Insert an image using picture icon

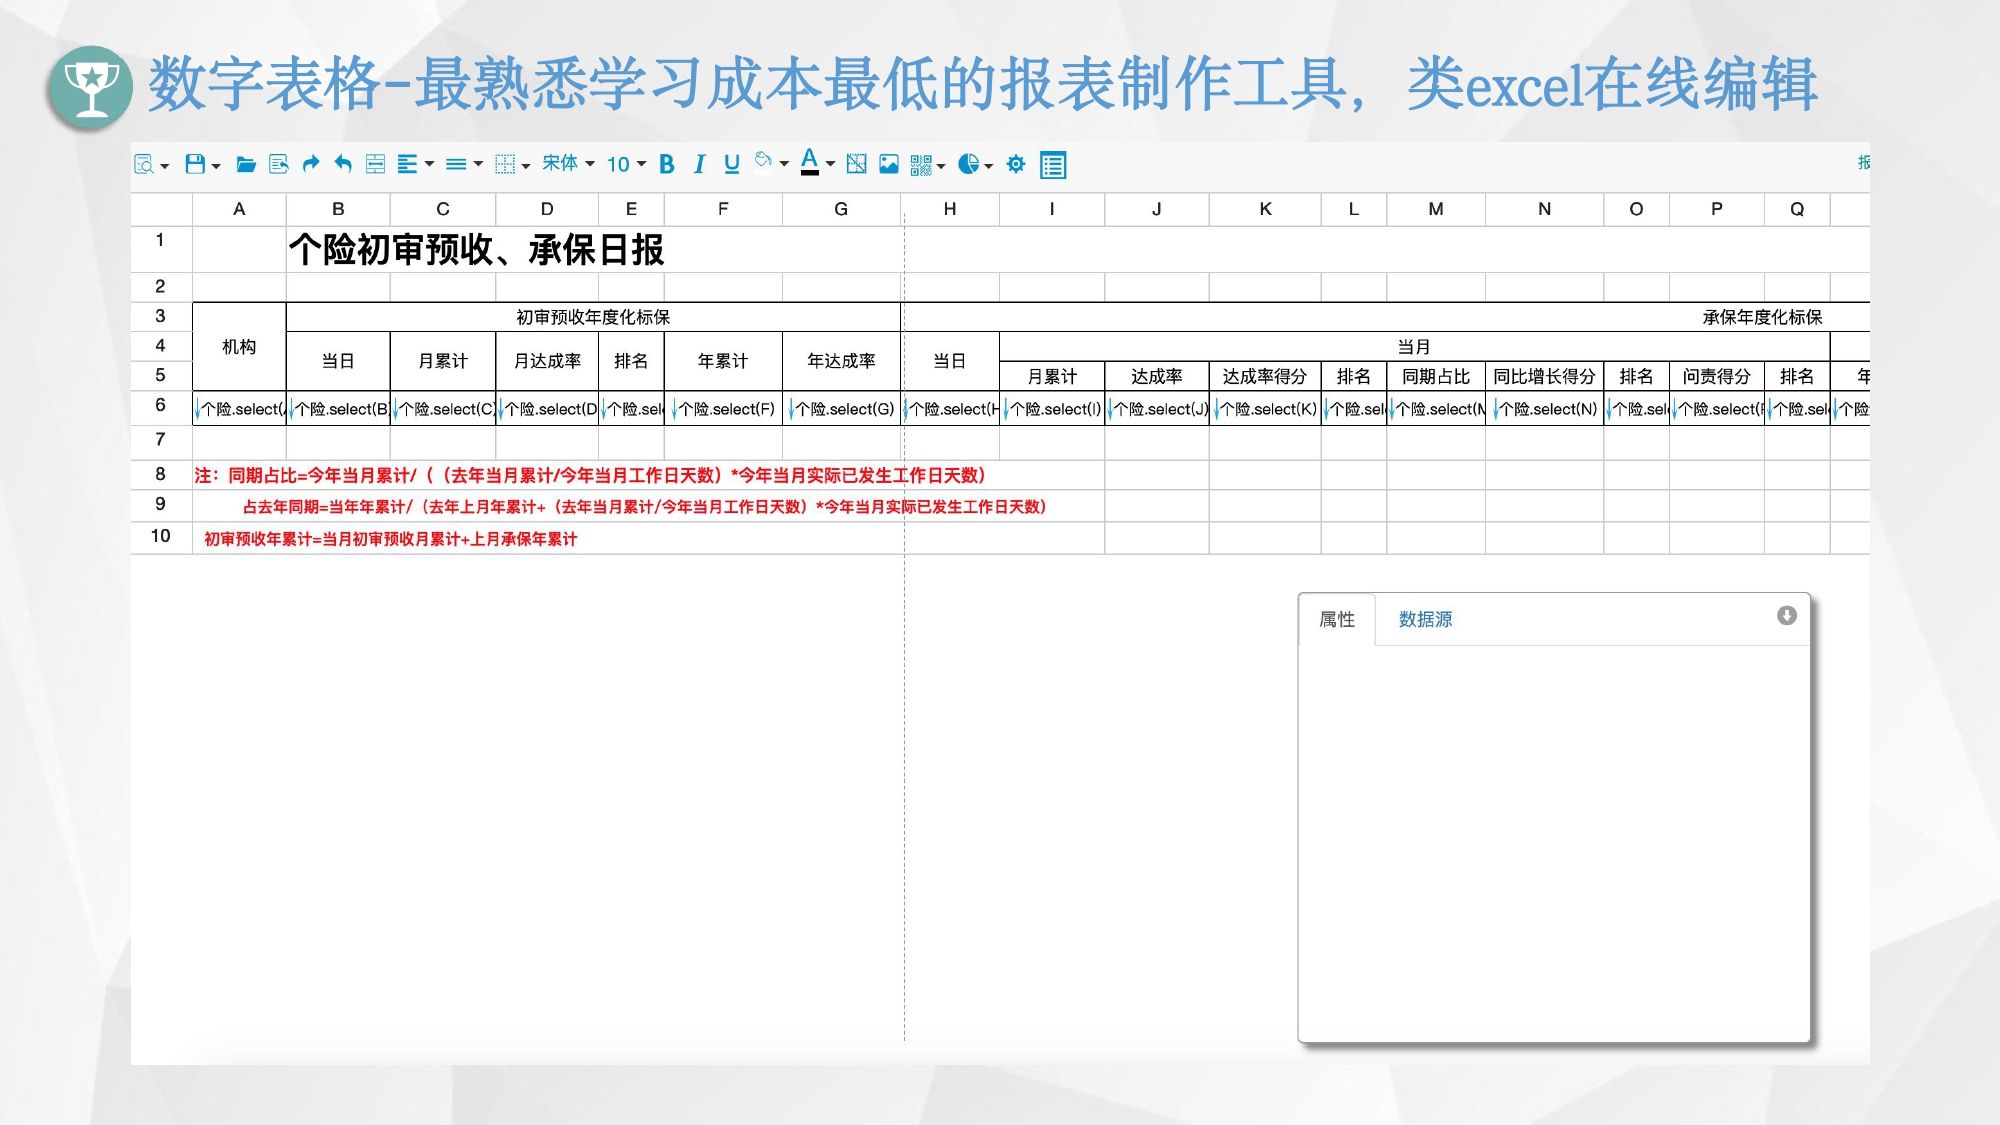[x=888, y=164]
